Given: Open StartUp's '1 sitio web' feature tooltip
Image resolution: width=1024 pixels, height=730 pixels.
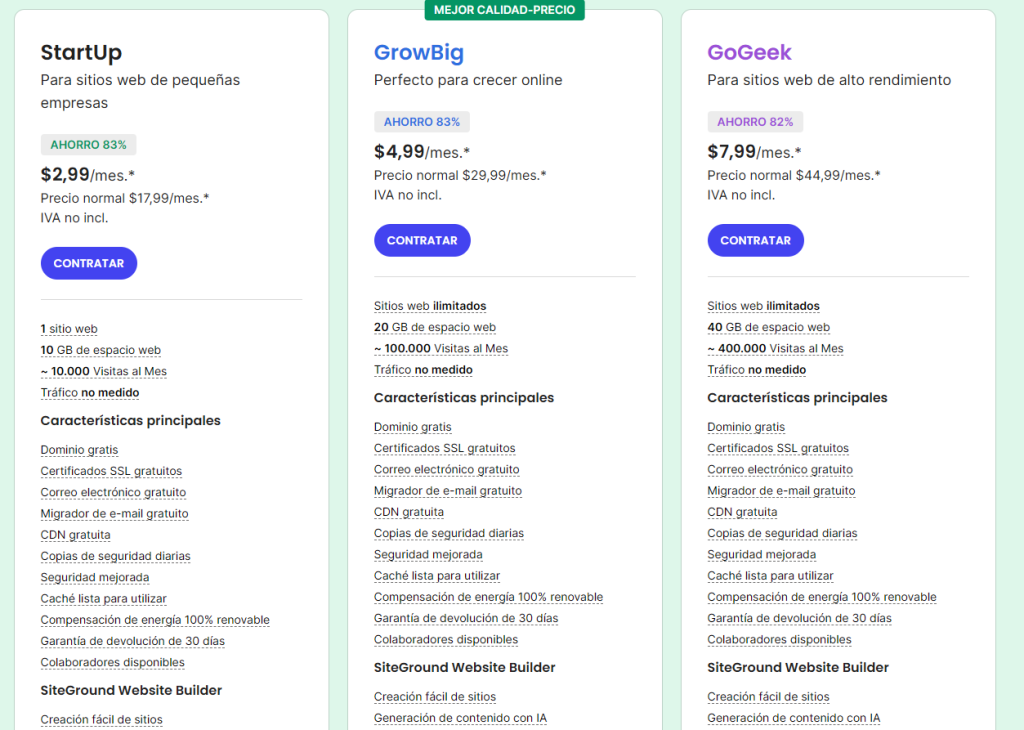Looking at the screenshot, I should (69, 329).
